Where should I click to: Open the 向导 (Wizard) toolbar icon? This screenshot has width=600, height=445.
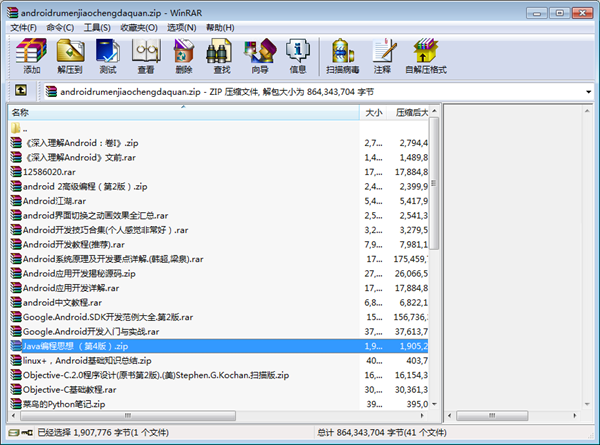[x=260, y=50]
